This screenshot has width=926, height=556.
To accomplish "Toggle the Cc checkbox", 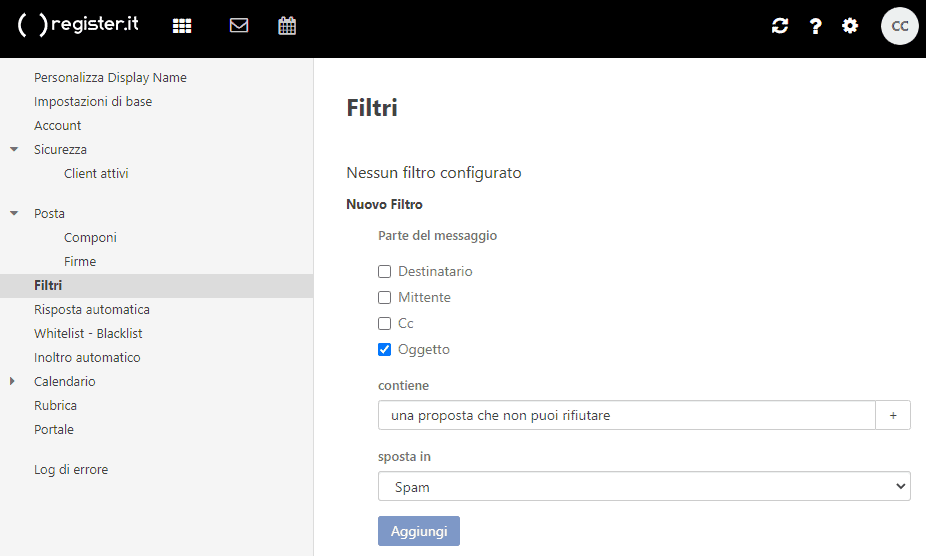I will (x=385, y=324).
